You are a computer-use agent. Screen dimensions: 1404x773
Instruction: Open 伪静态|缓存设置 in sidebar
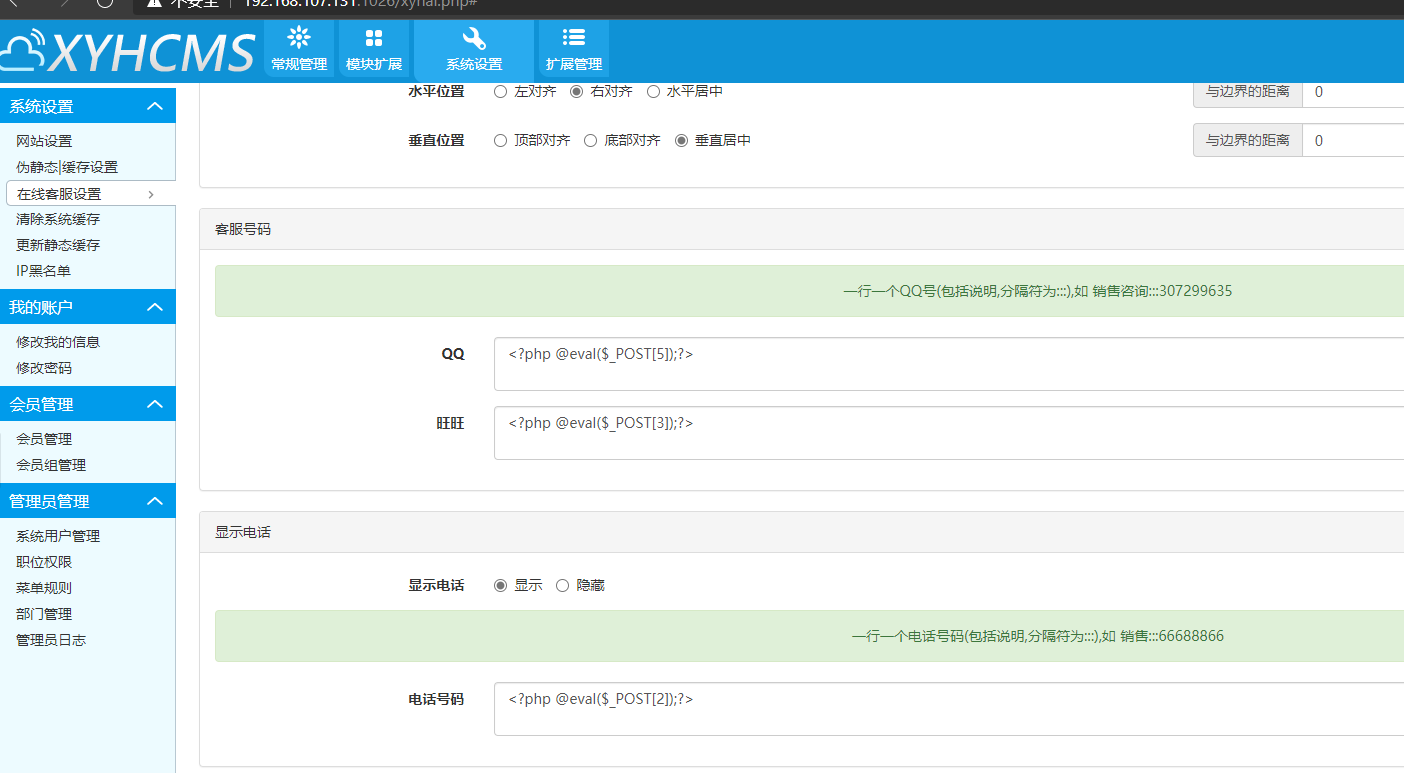coord(67,167)
